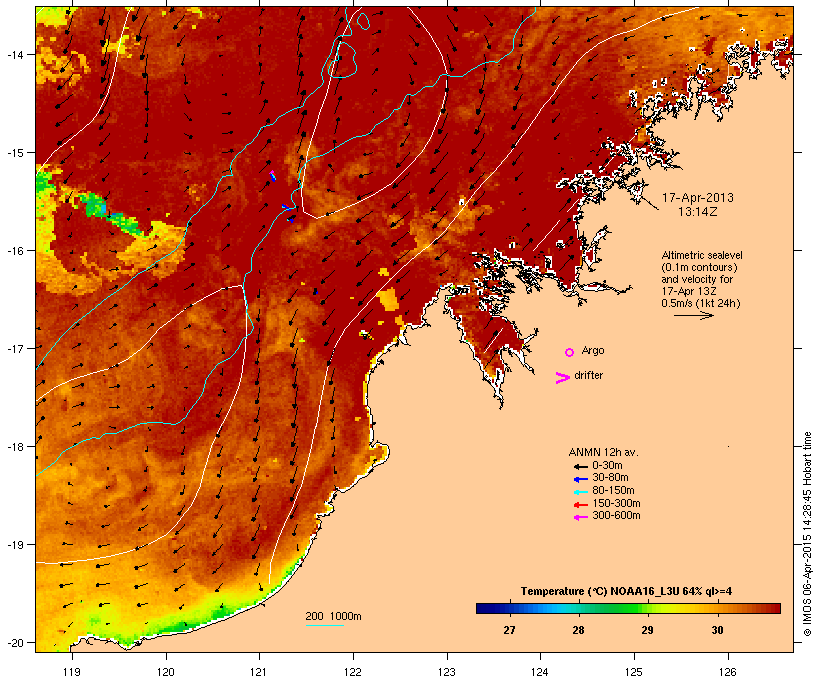Click the latitude label -15

[15, 153]
